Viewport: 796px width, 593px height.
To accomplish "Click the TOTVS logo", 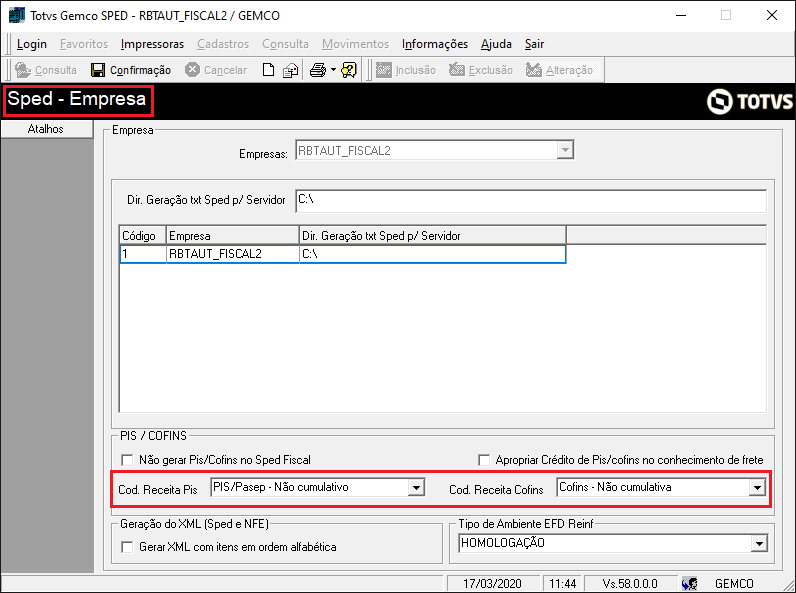I will coord(749,102).
